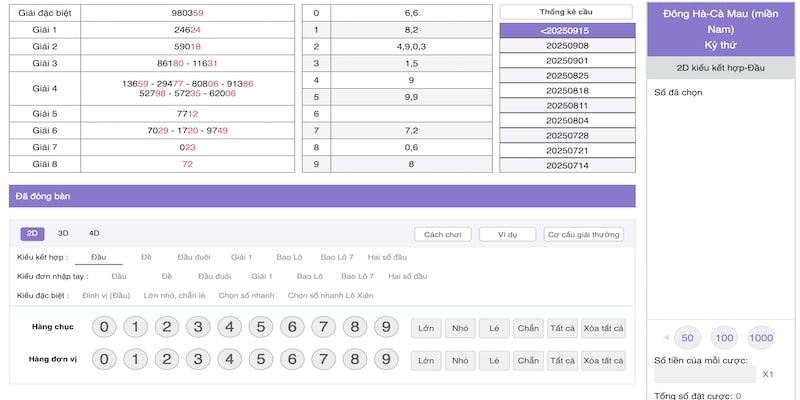Select draw date 20250908 from list
This screenshot has height=400, width=800.
pos(567,46)
